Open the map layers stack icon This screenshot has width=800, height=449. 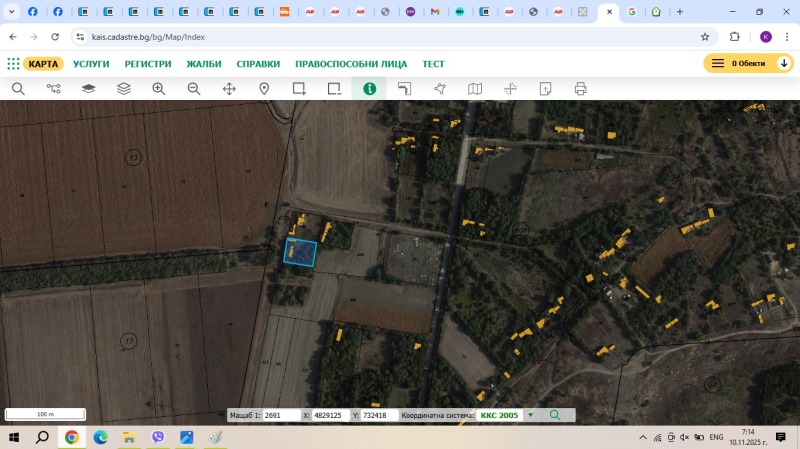pos(124,89)
